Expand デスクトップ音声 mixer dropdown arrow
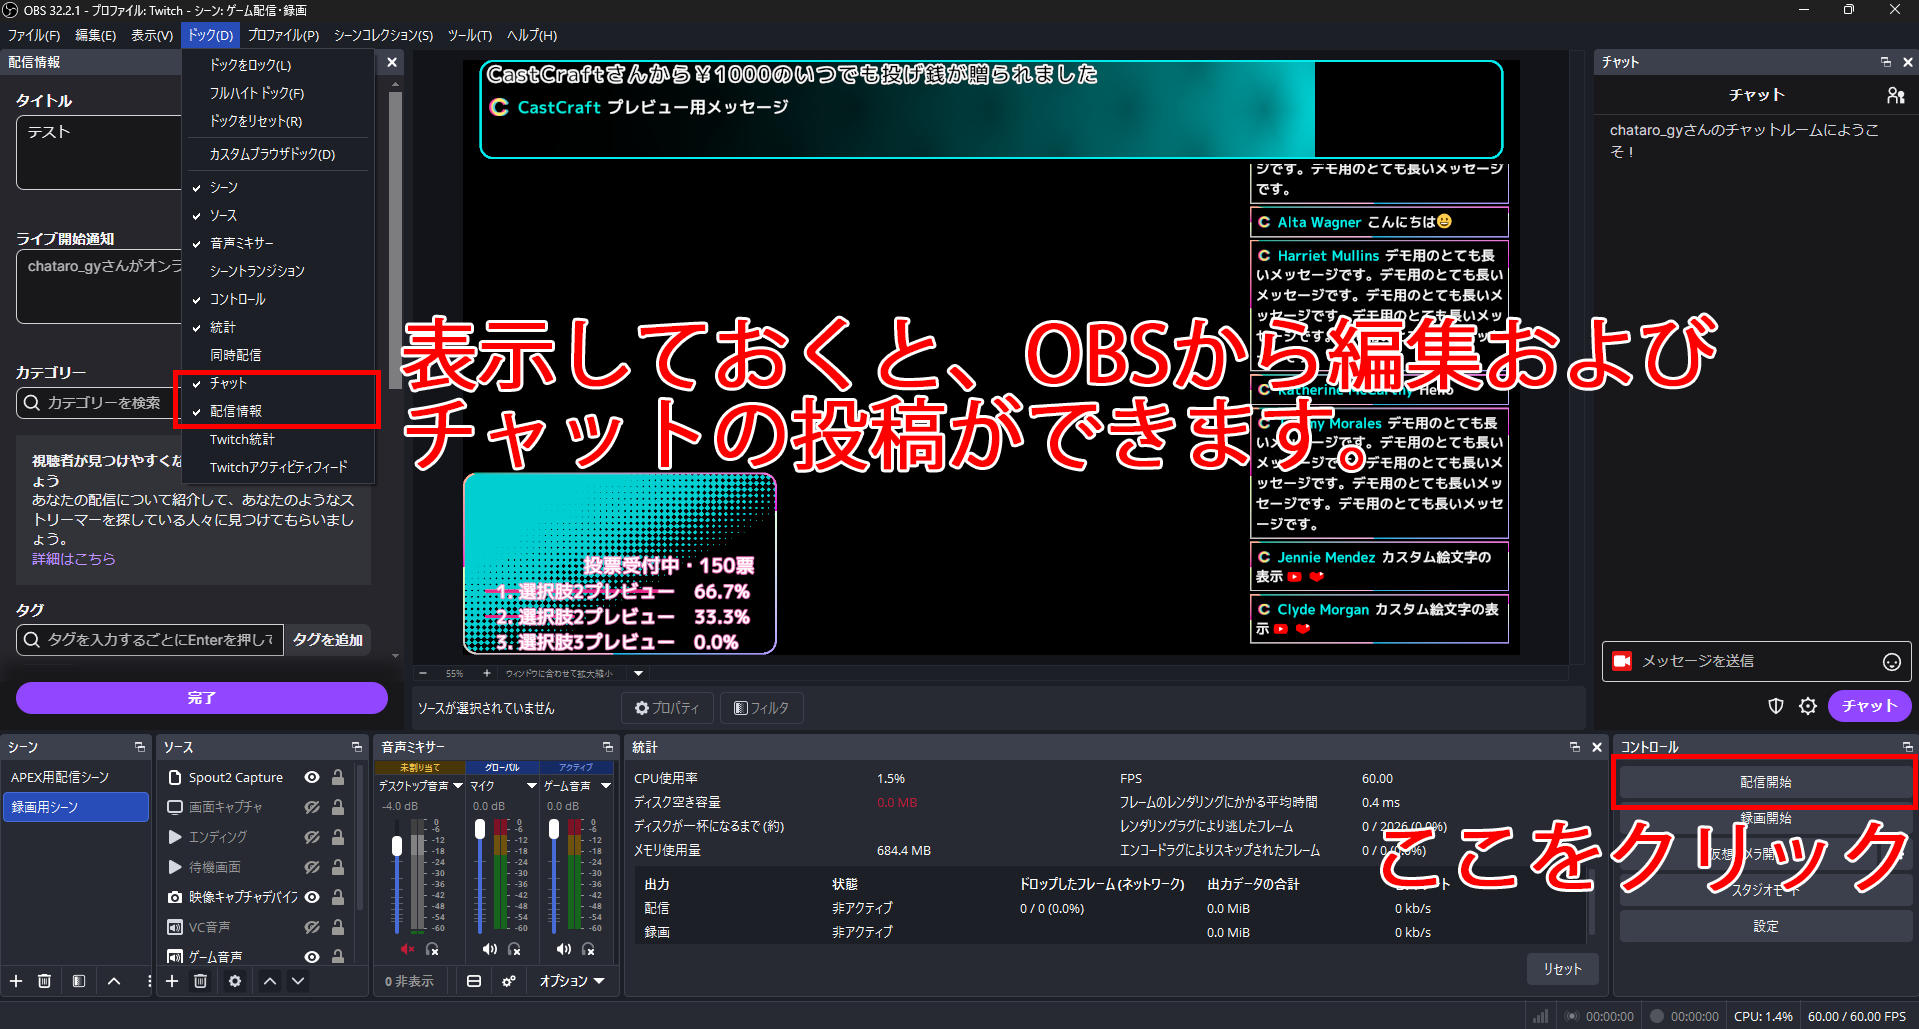 458,786
